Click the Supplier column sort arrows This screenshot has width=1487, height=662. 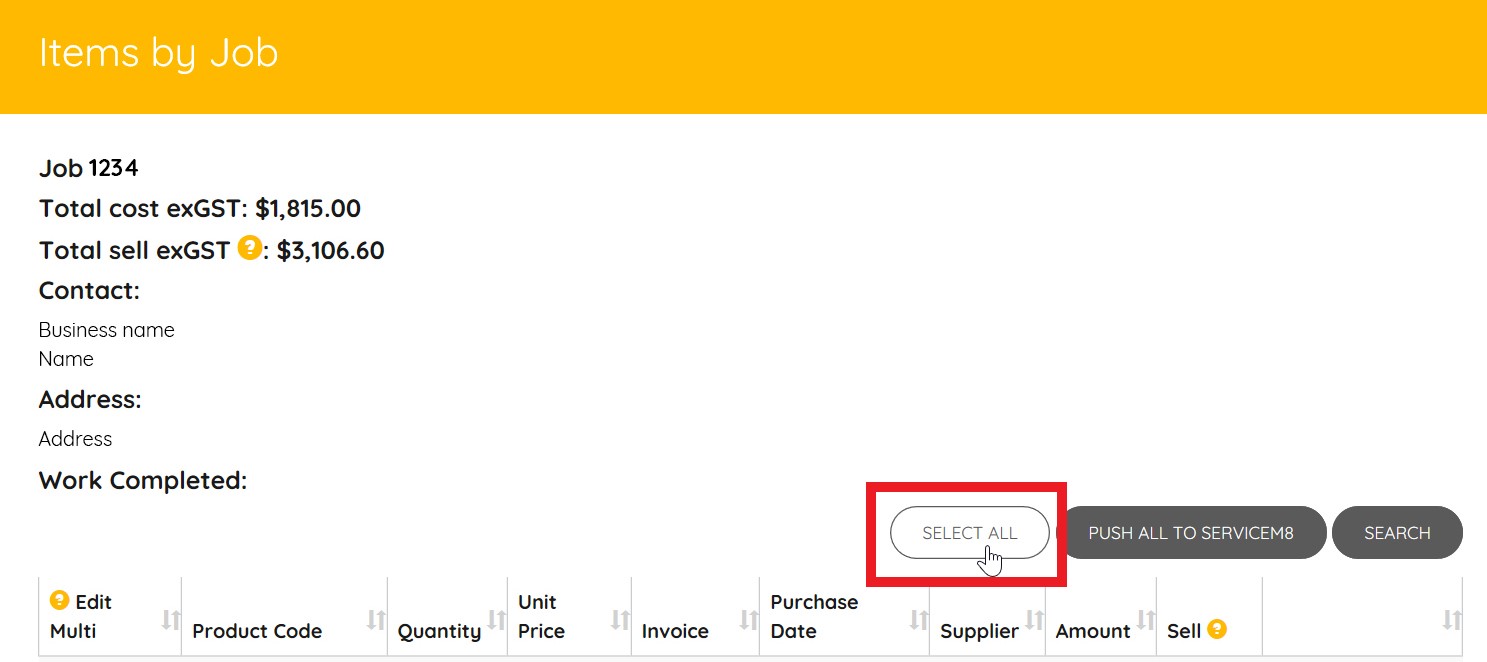1034,620
